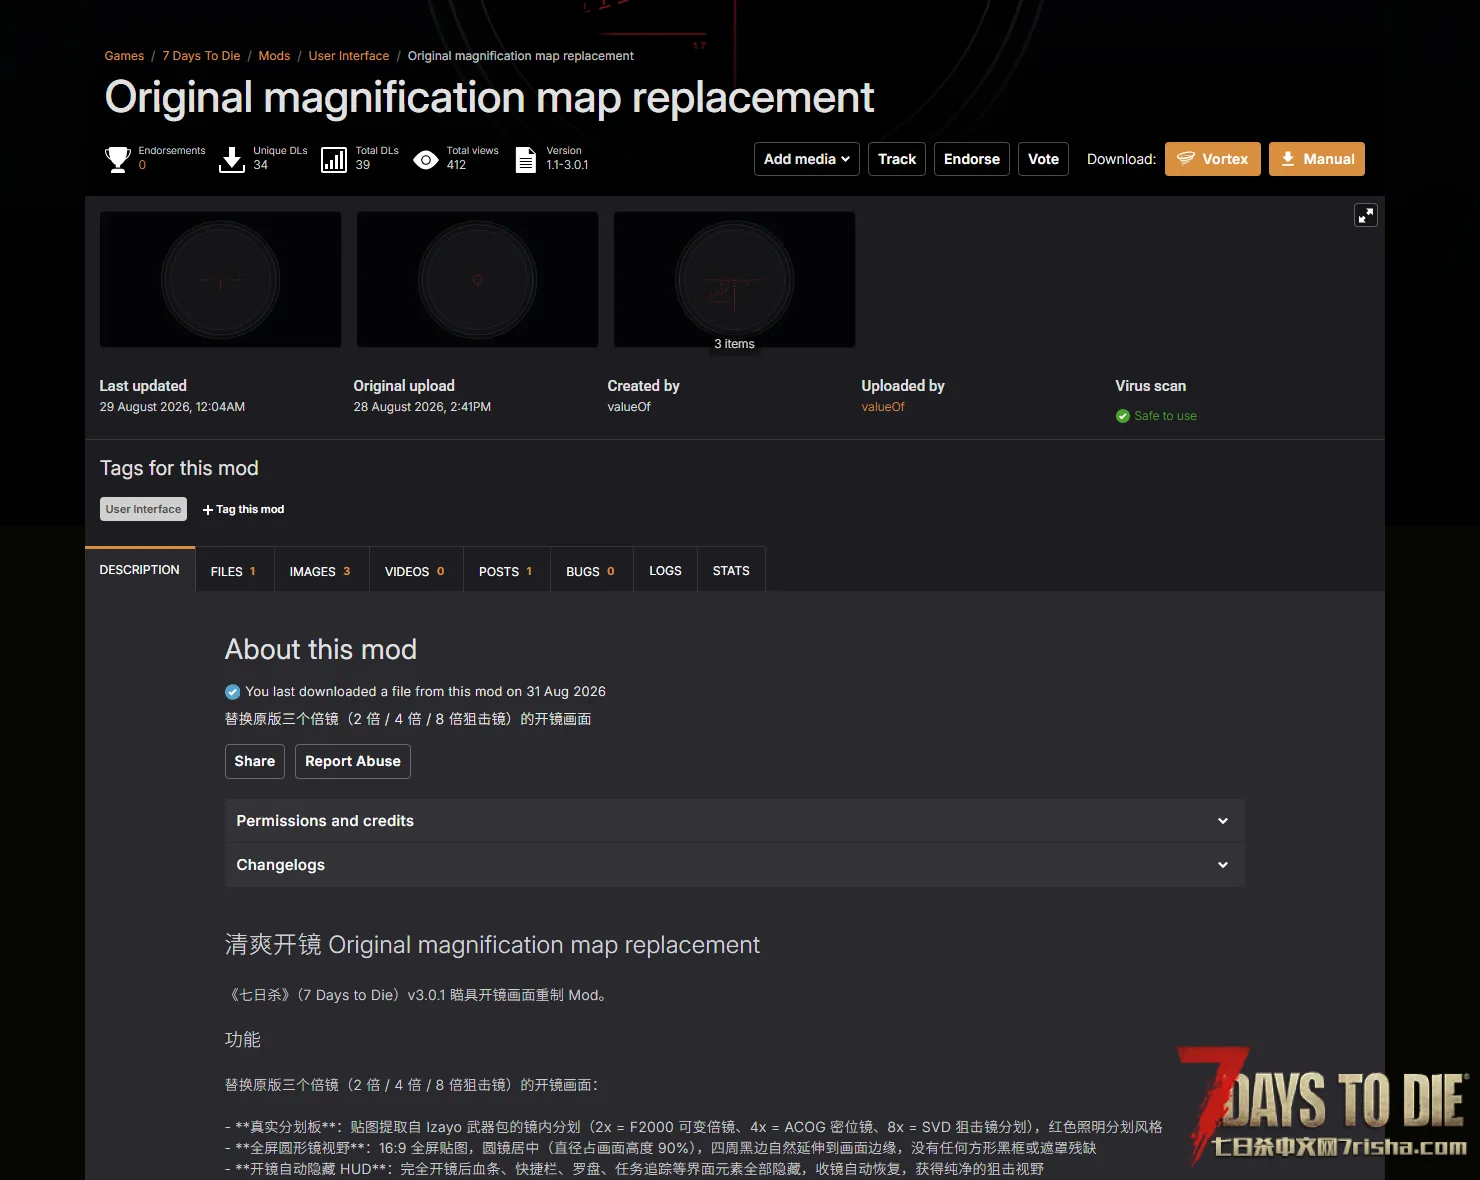1480x1180 pixels.
Task: Click the Safe to use virus scan text
Action: [x=1165, y=416]
